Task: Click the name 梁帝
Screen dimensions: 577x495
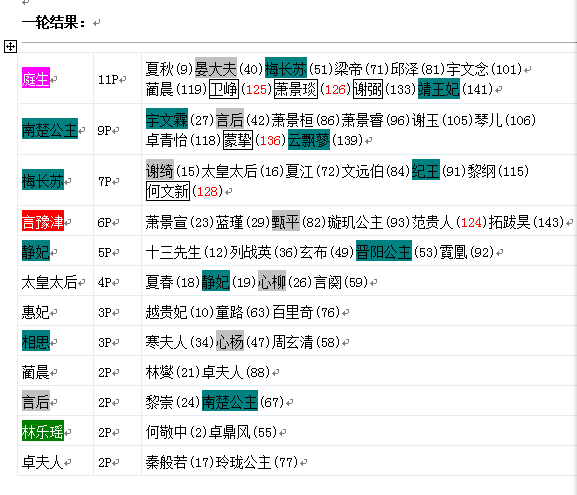Action: pos(349,69)
